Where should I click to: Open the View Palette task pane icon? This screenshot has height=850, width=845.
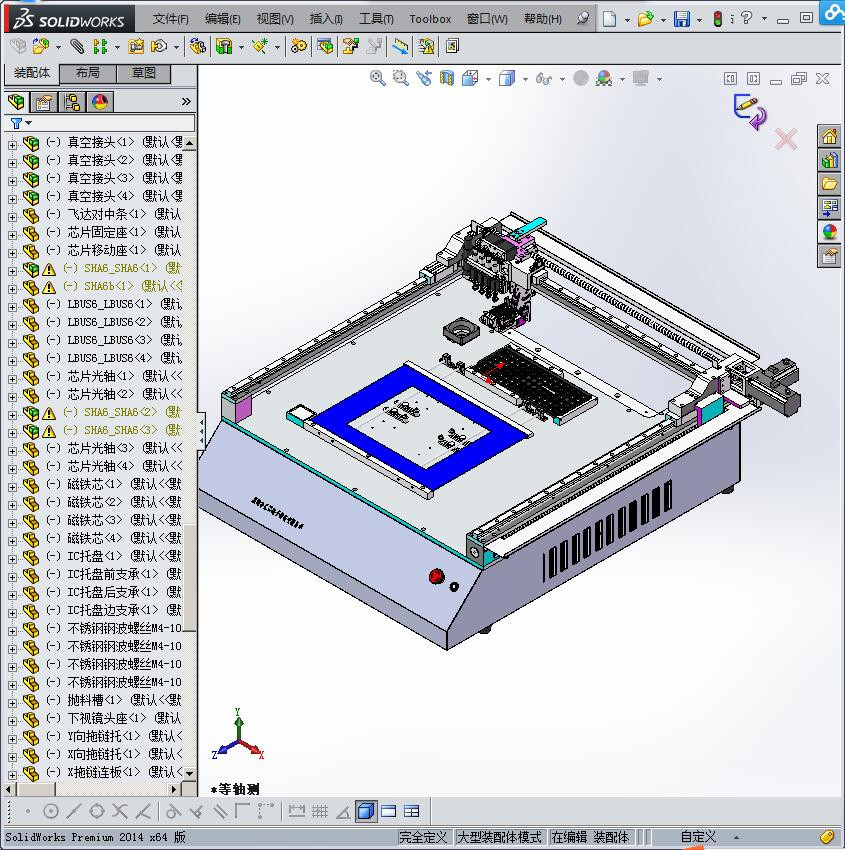point(829,208)
